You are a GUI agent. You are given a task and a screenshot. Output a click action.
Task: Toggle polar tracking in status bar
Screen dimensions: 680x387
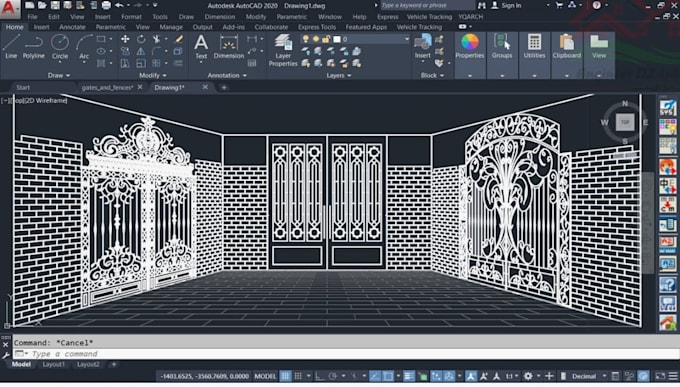(333, 376)
